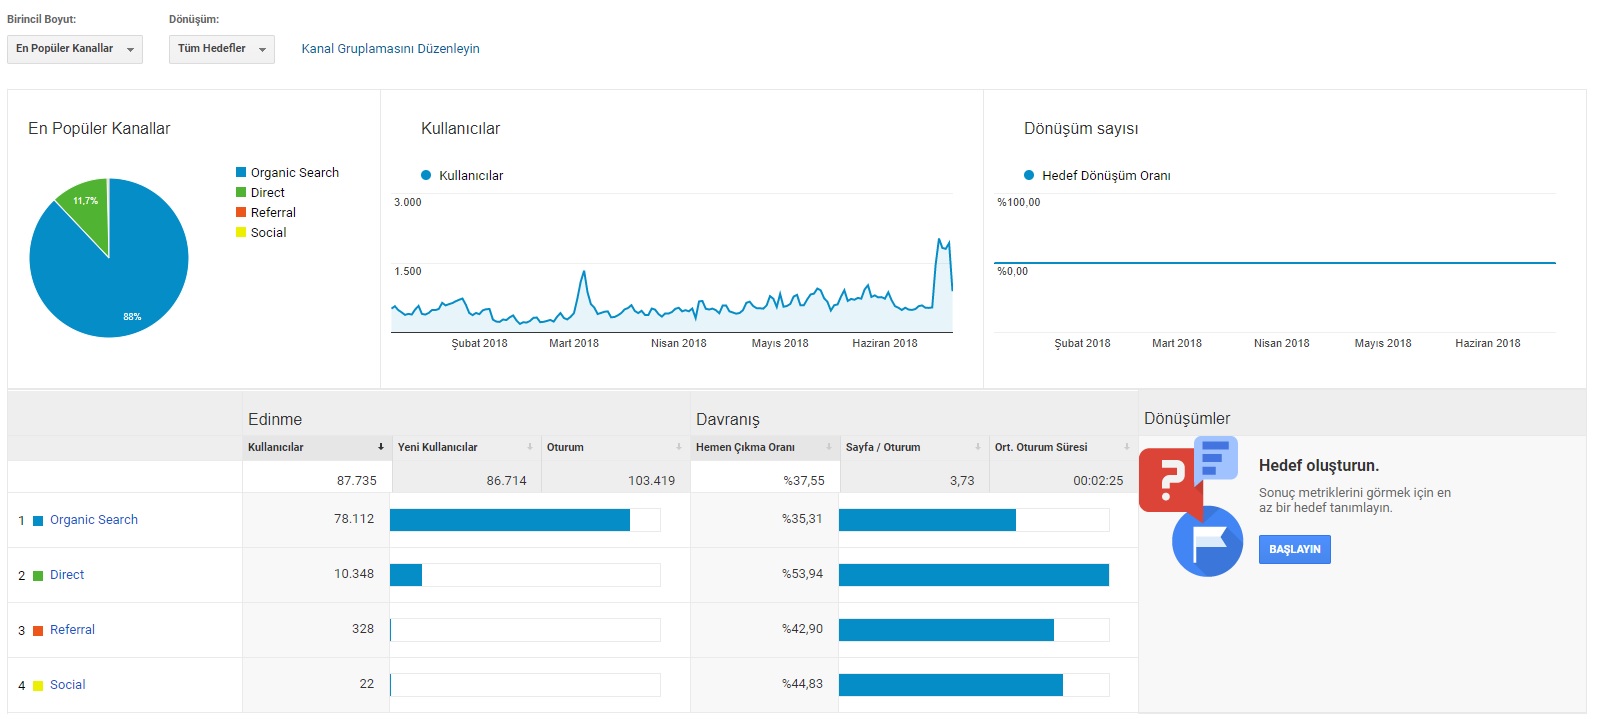Image resolution: width=1598 pixels, height=719 pixels.
Task: Click the Edinme section header
Action: click(x=275, y=420)
